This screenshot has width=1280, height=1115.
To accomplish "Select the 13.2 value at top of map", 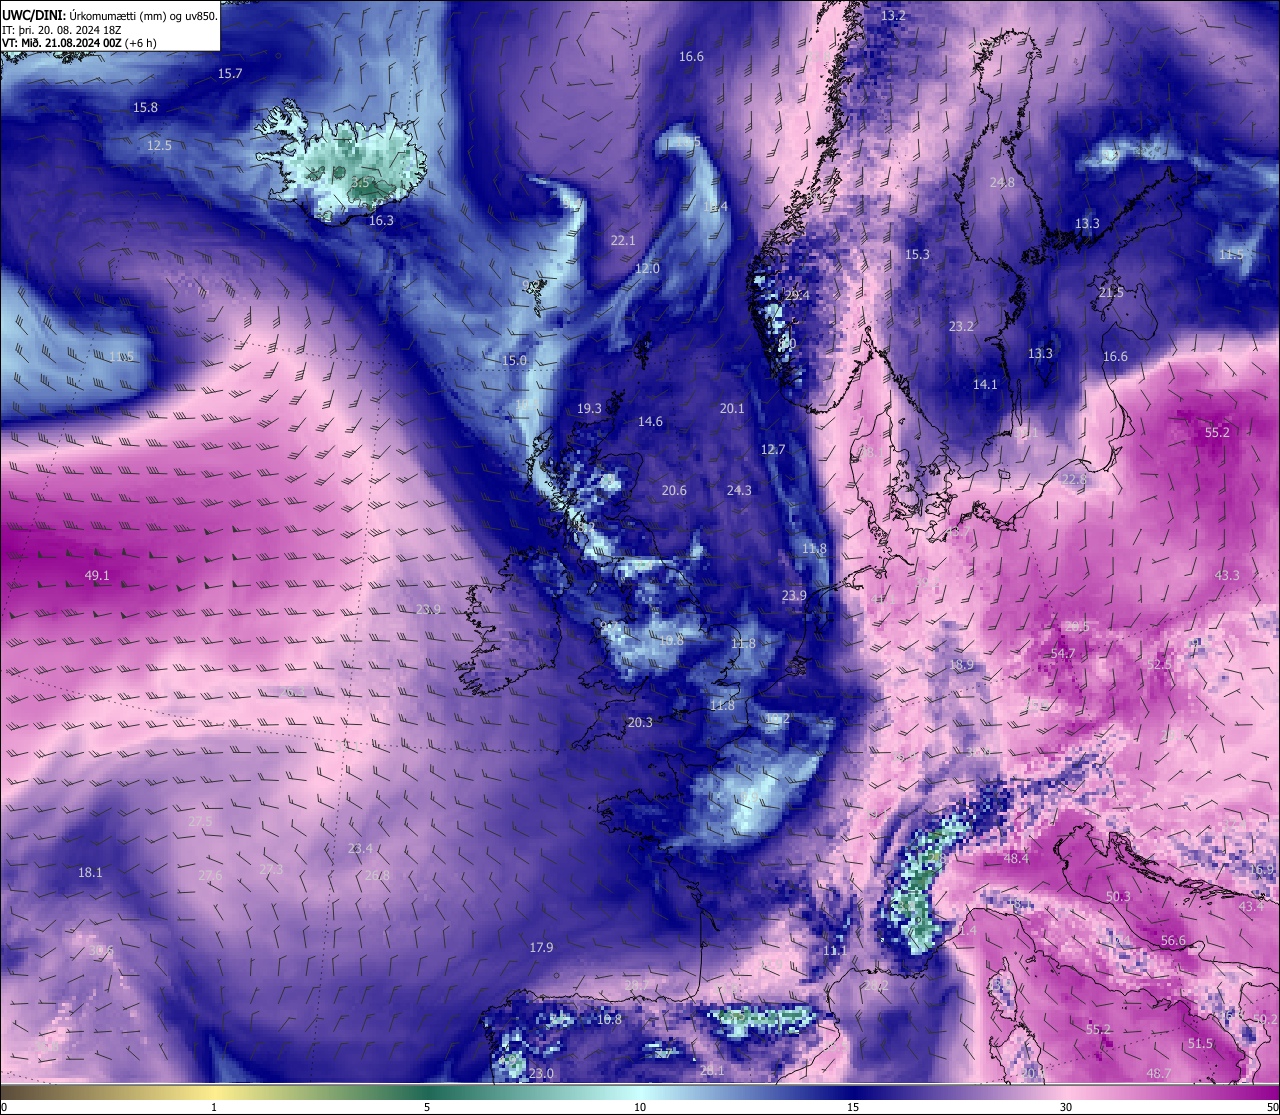I will pyautogui.click(x=893, y=16).
